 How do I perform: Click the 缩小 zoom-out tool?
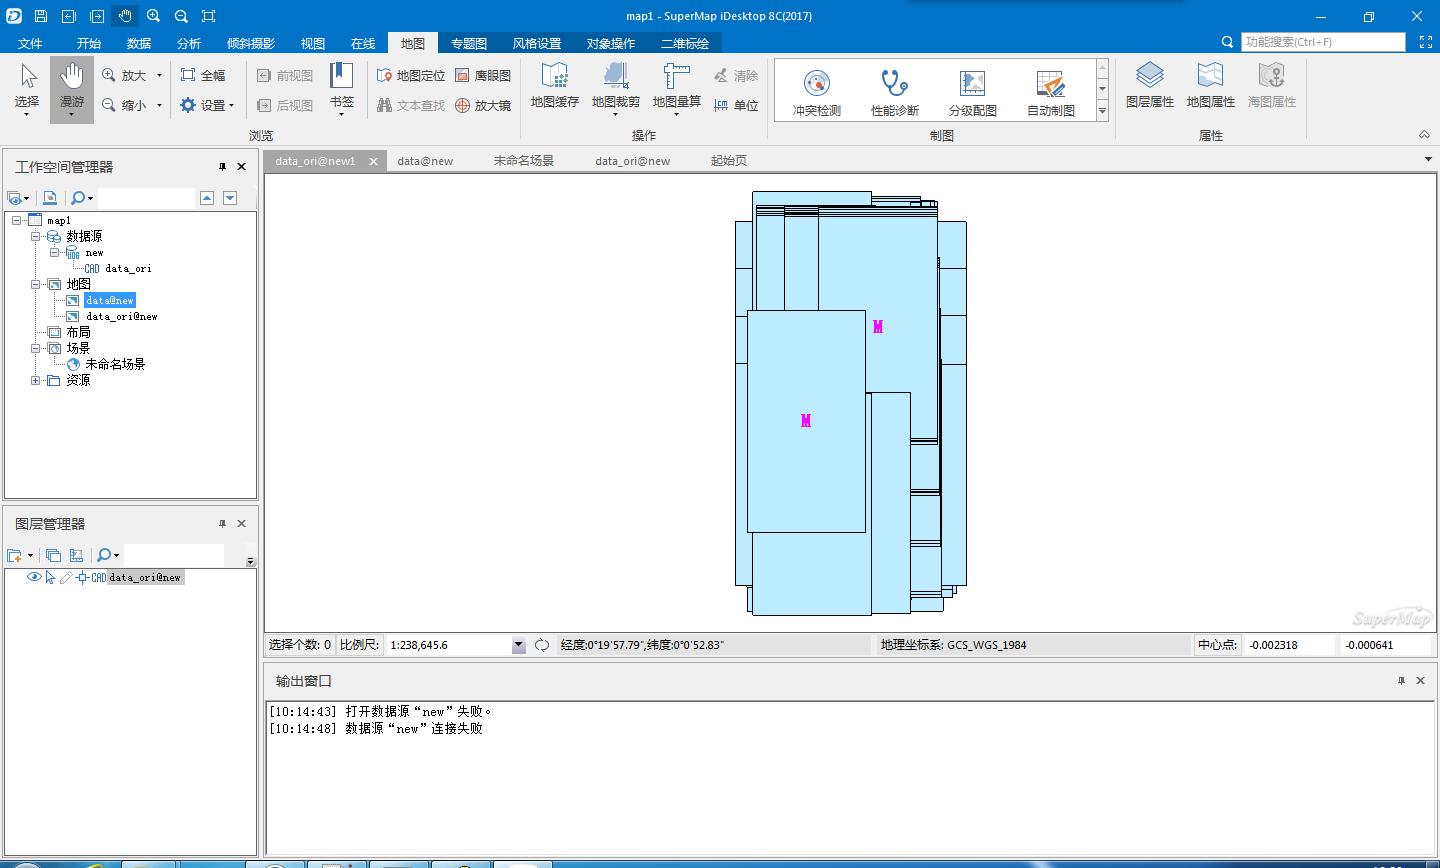[125, 105]
